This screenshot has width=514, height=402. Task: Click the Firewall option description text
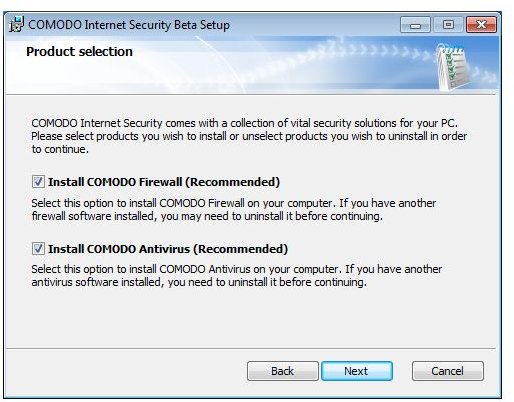pyautogui.click(x=234, y=210)
